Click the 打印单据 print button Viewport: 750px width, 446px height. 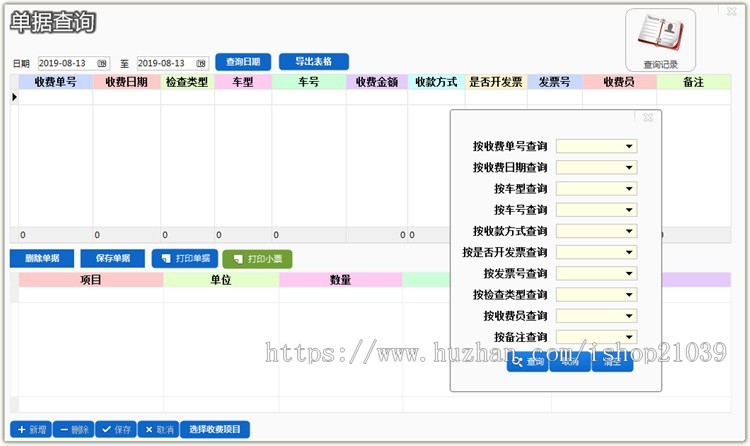pos(185,258)
